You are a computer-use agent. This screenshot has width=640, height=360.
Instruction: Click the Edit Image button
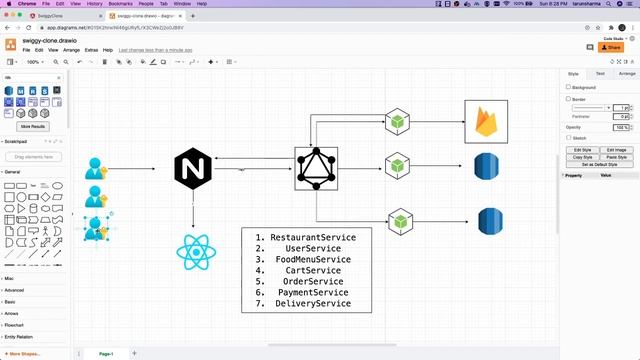[x=616, y=150]
